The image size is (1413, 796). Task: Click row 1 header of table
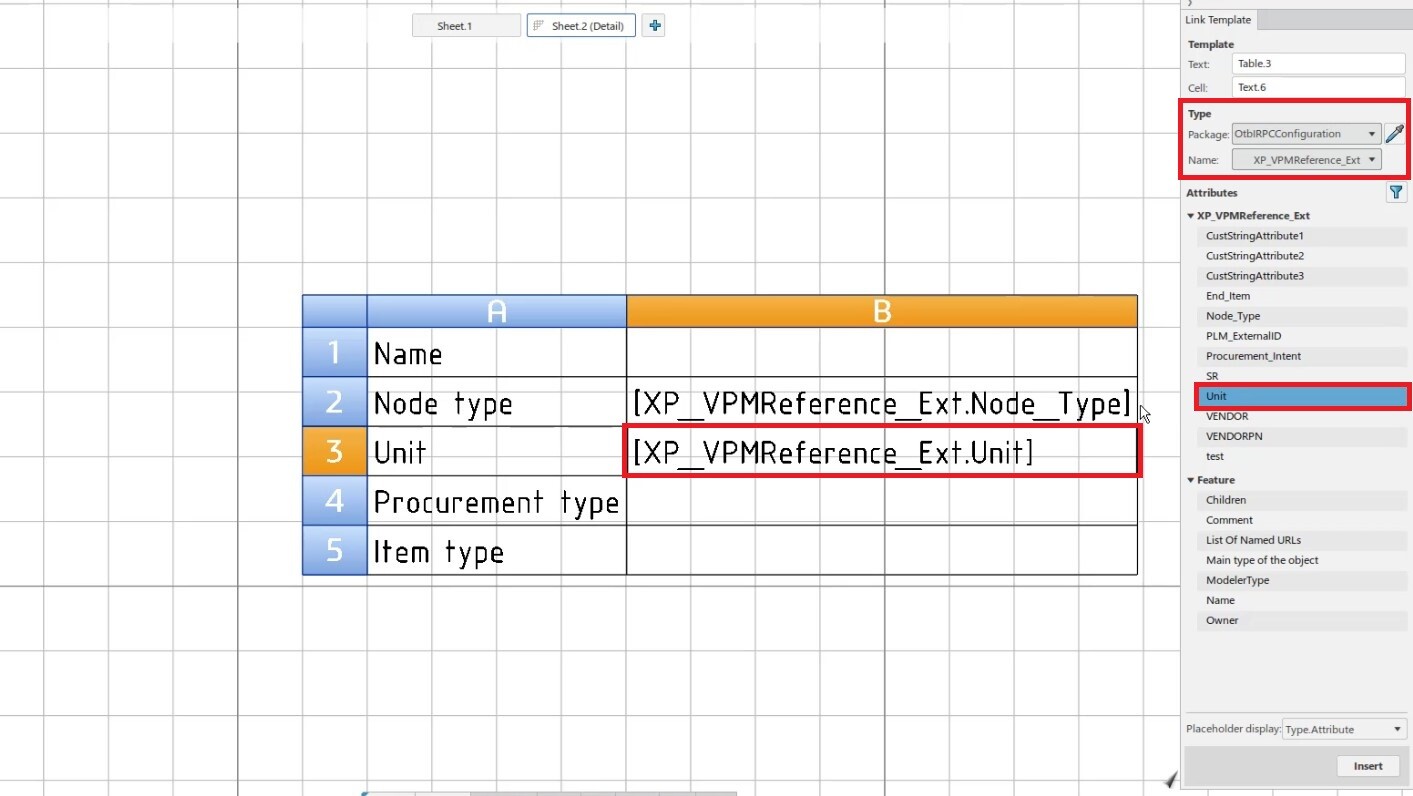[x=335, y=352]
